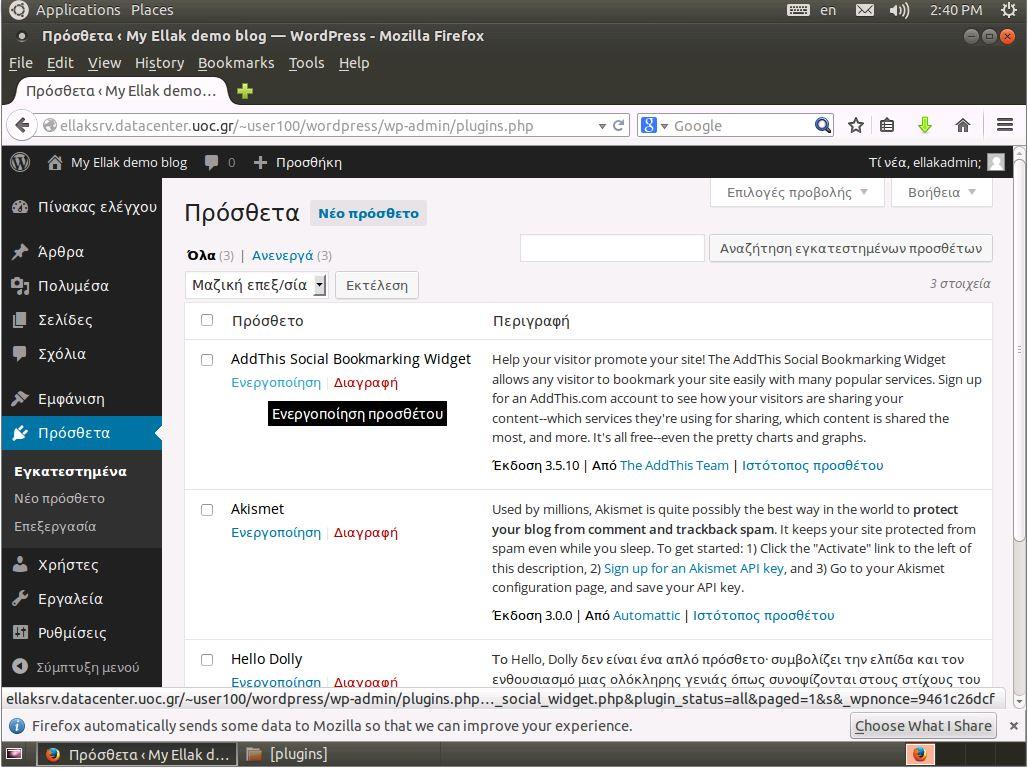Go to Firefox home page icon
The height and width of the screenshot is (769, 1028).
tap(962, 125)
